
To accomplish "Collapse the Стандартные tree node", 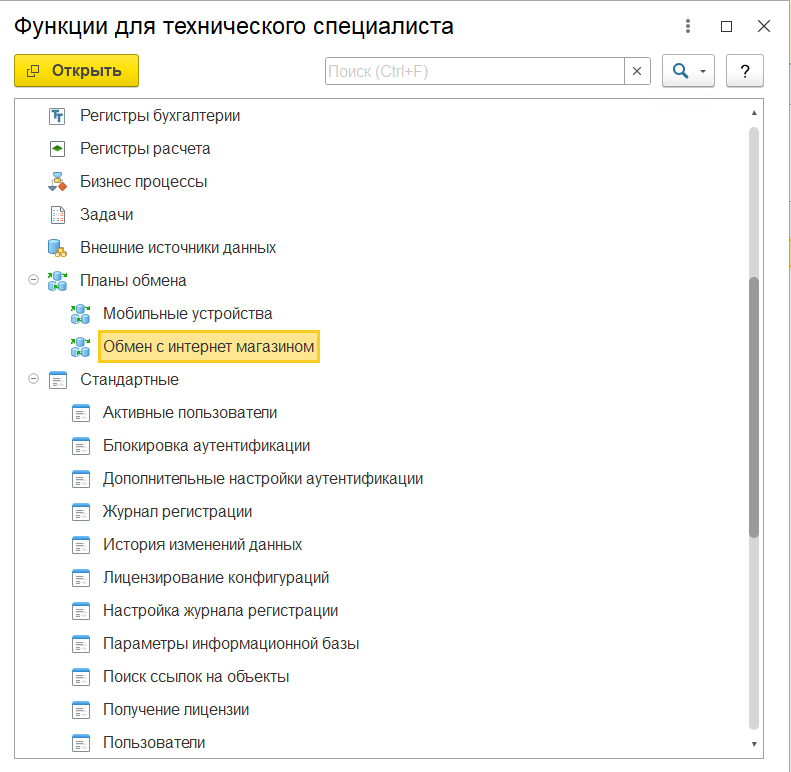I will point(34,380).
